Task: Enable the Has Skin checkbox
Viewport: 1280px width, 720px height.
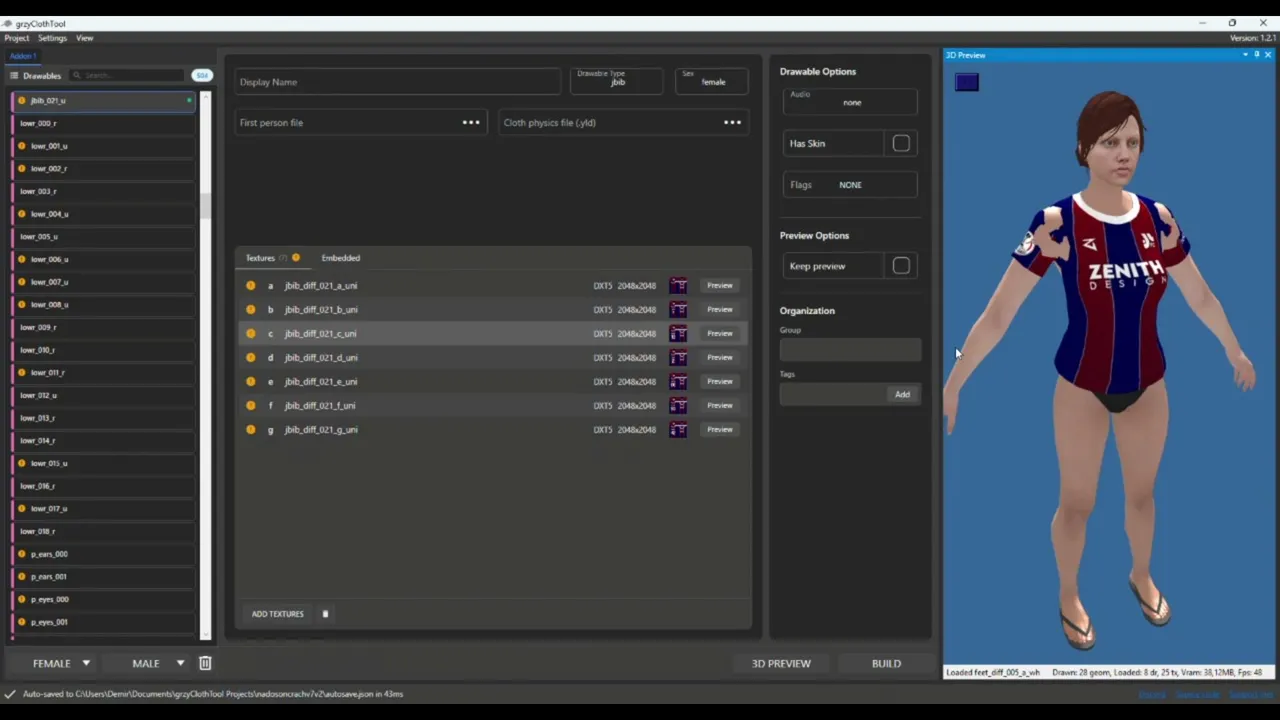Action: point(901,144)
